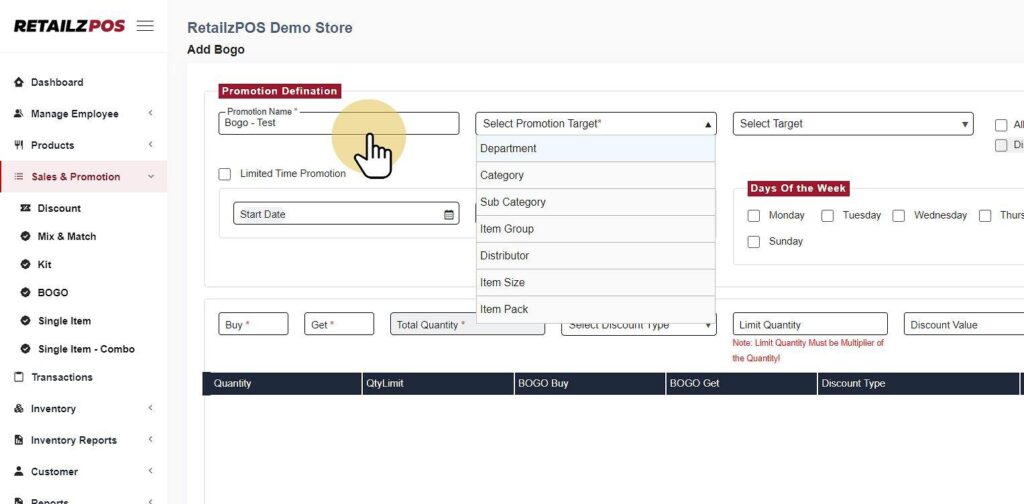Click the Customer person icon
This screenshot has width=1024, height=504.
(18, 471)
